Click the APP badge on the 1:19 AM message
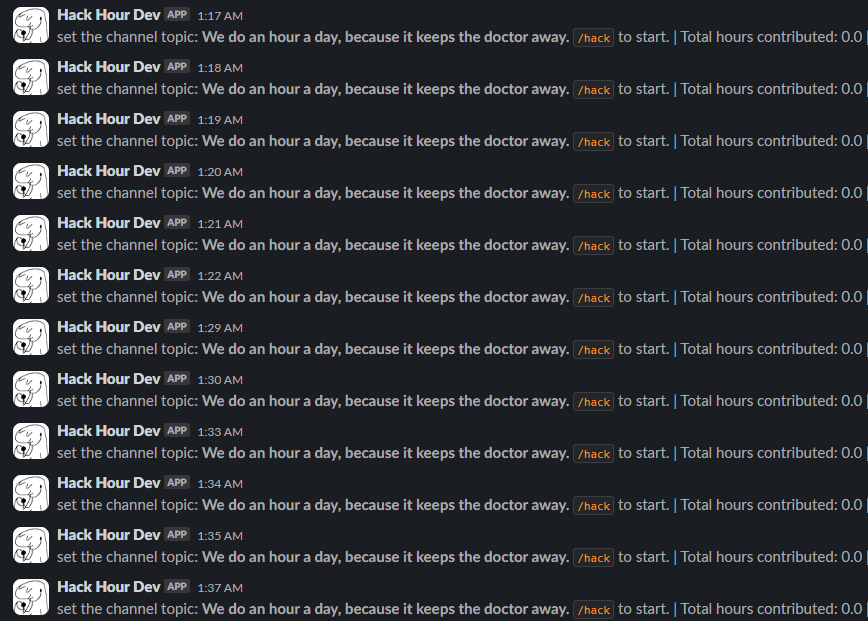The width and height of the screenshot is (868, 621). [177, 118]
